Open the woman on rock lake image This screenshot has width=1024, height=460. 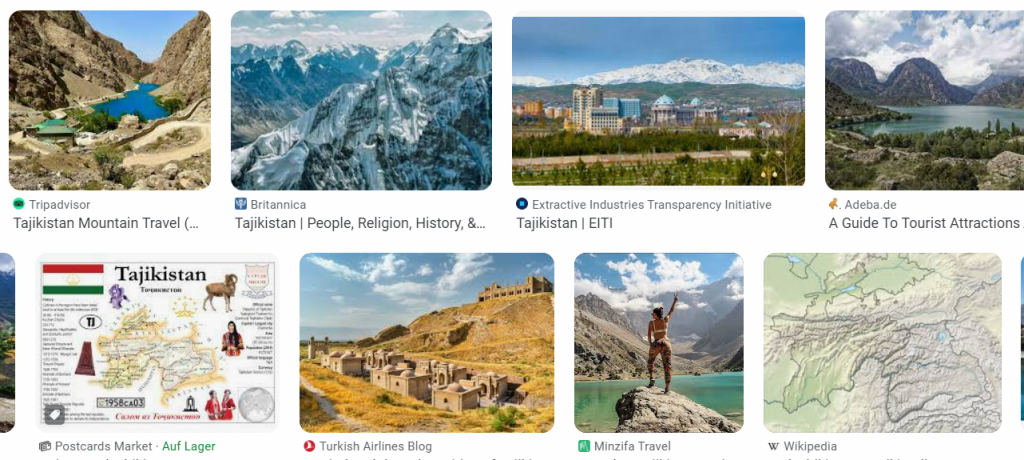click(x=659, y=343)
